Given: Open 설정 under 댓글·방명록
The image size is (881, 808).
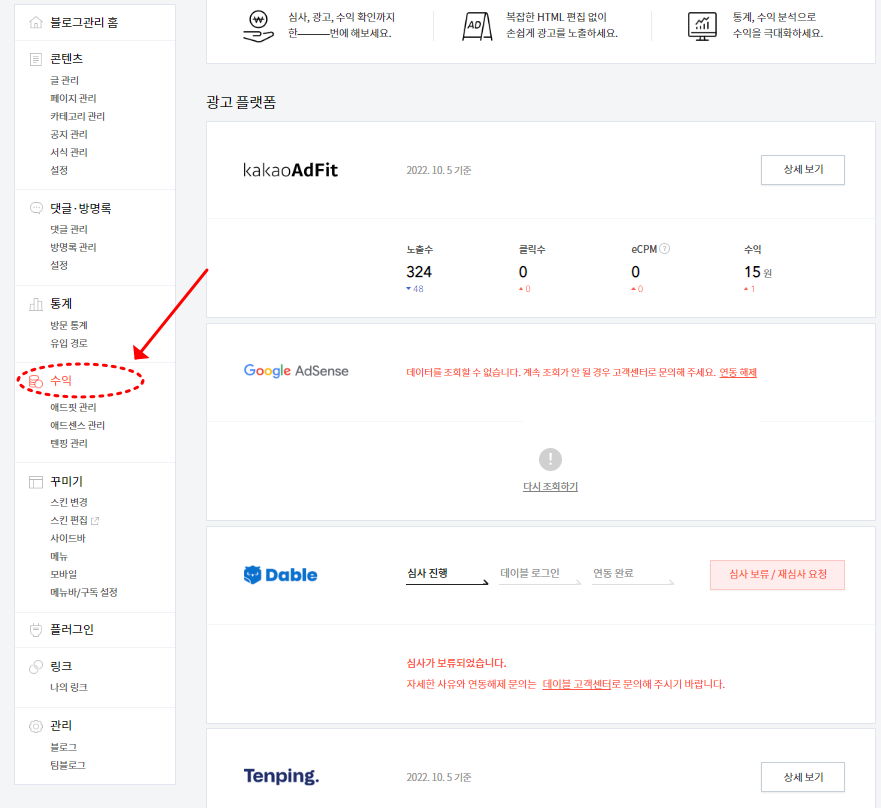Looking at the screenshot, I should 59,265.
